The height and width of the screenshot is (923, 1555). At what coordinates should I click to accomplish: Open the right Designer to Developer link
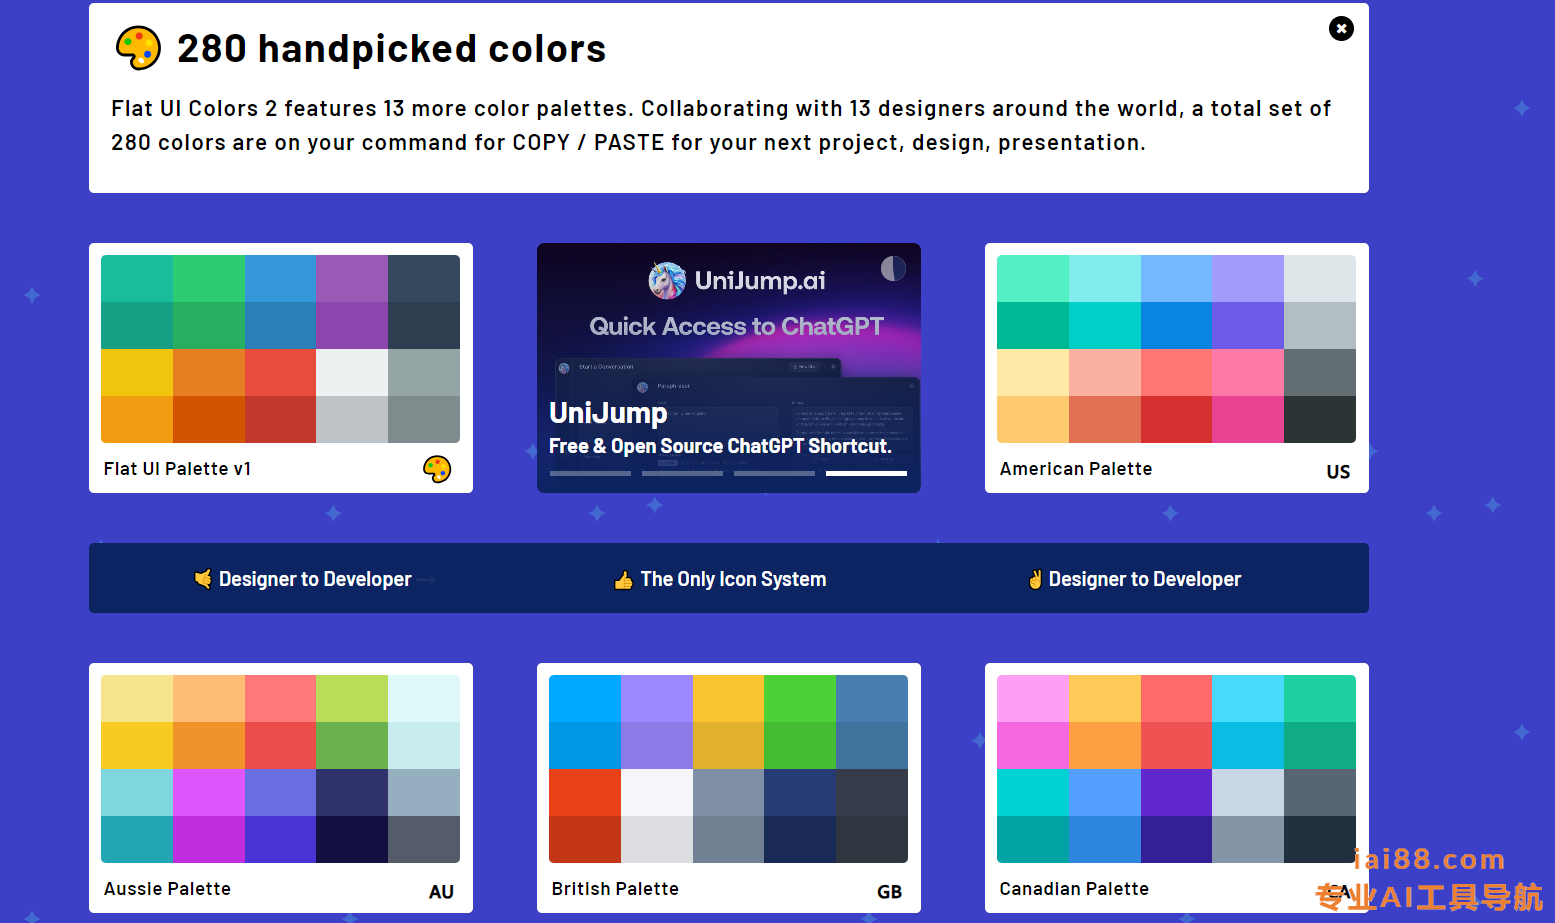tap(1144, 579)
